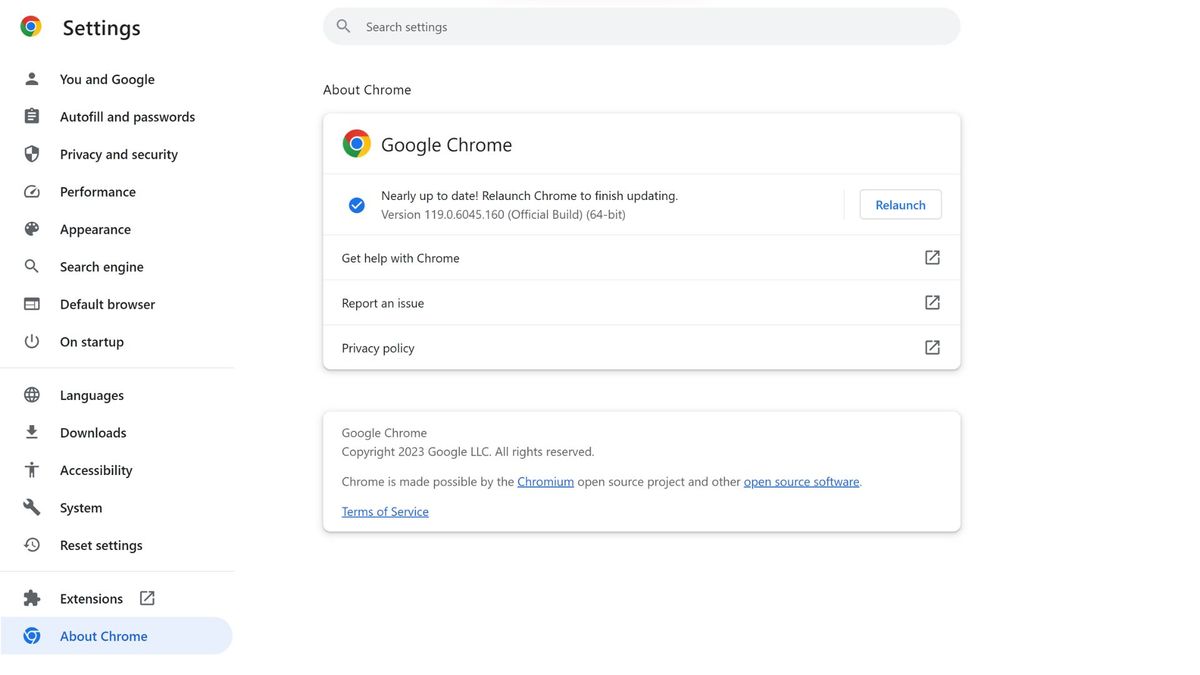Click the Relaunch button
This screenshot has width=1200, height=675.
[x=900, y=204]
